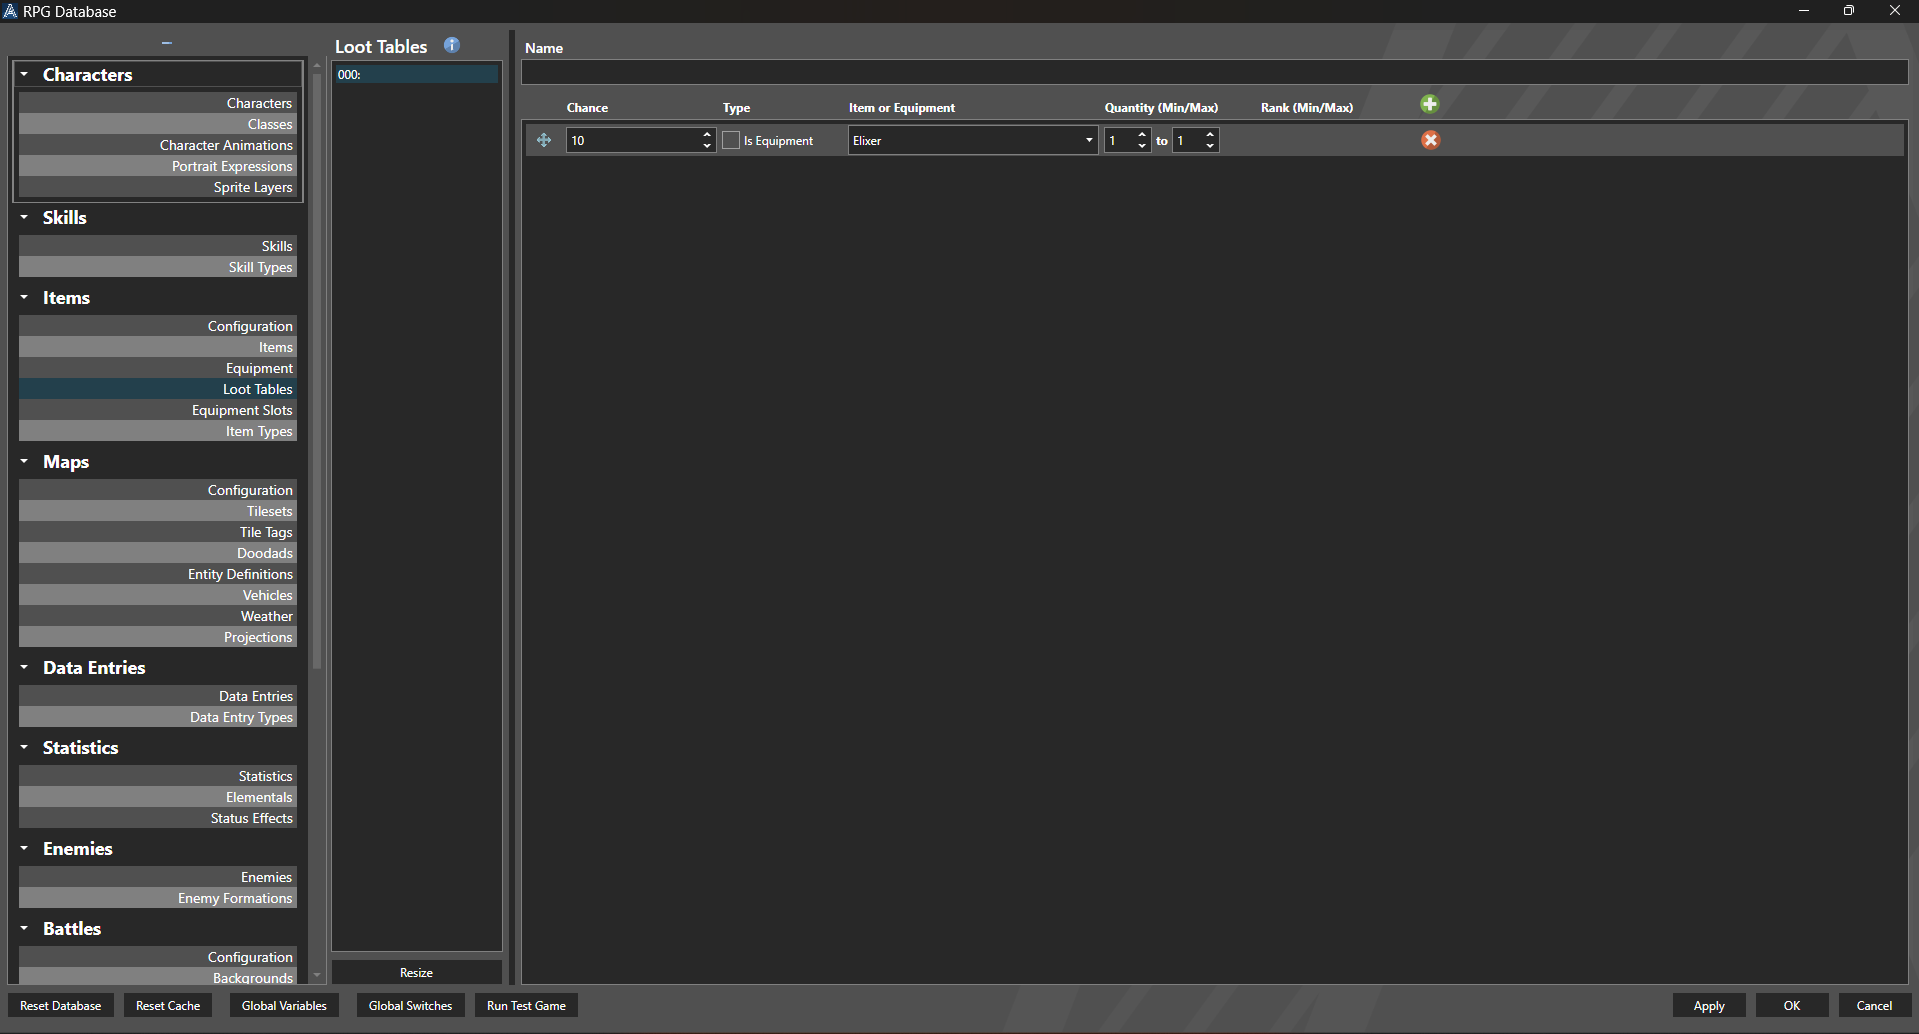Enable the Is Equipment checkbox
Viewport: 1919px width, 1034px height.
click(731, 141)
